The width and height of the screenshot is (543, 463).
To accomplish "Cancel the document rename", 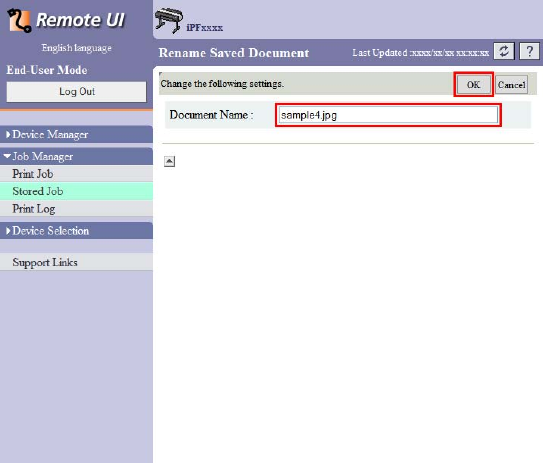I will pyautogui.click(x=511, y=84).
